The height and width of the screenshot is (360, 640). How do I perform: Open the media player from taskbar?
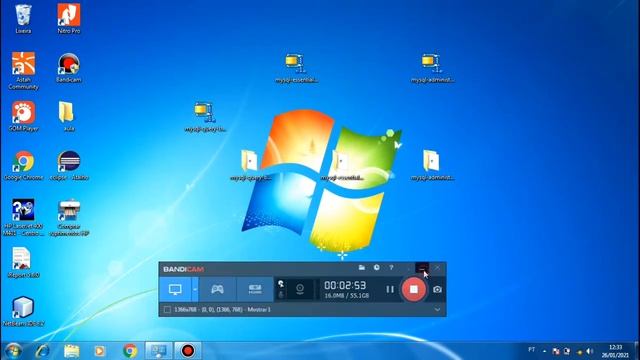click(100, 351)
